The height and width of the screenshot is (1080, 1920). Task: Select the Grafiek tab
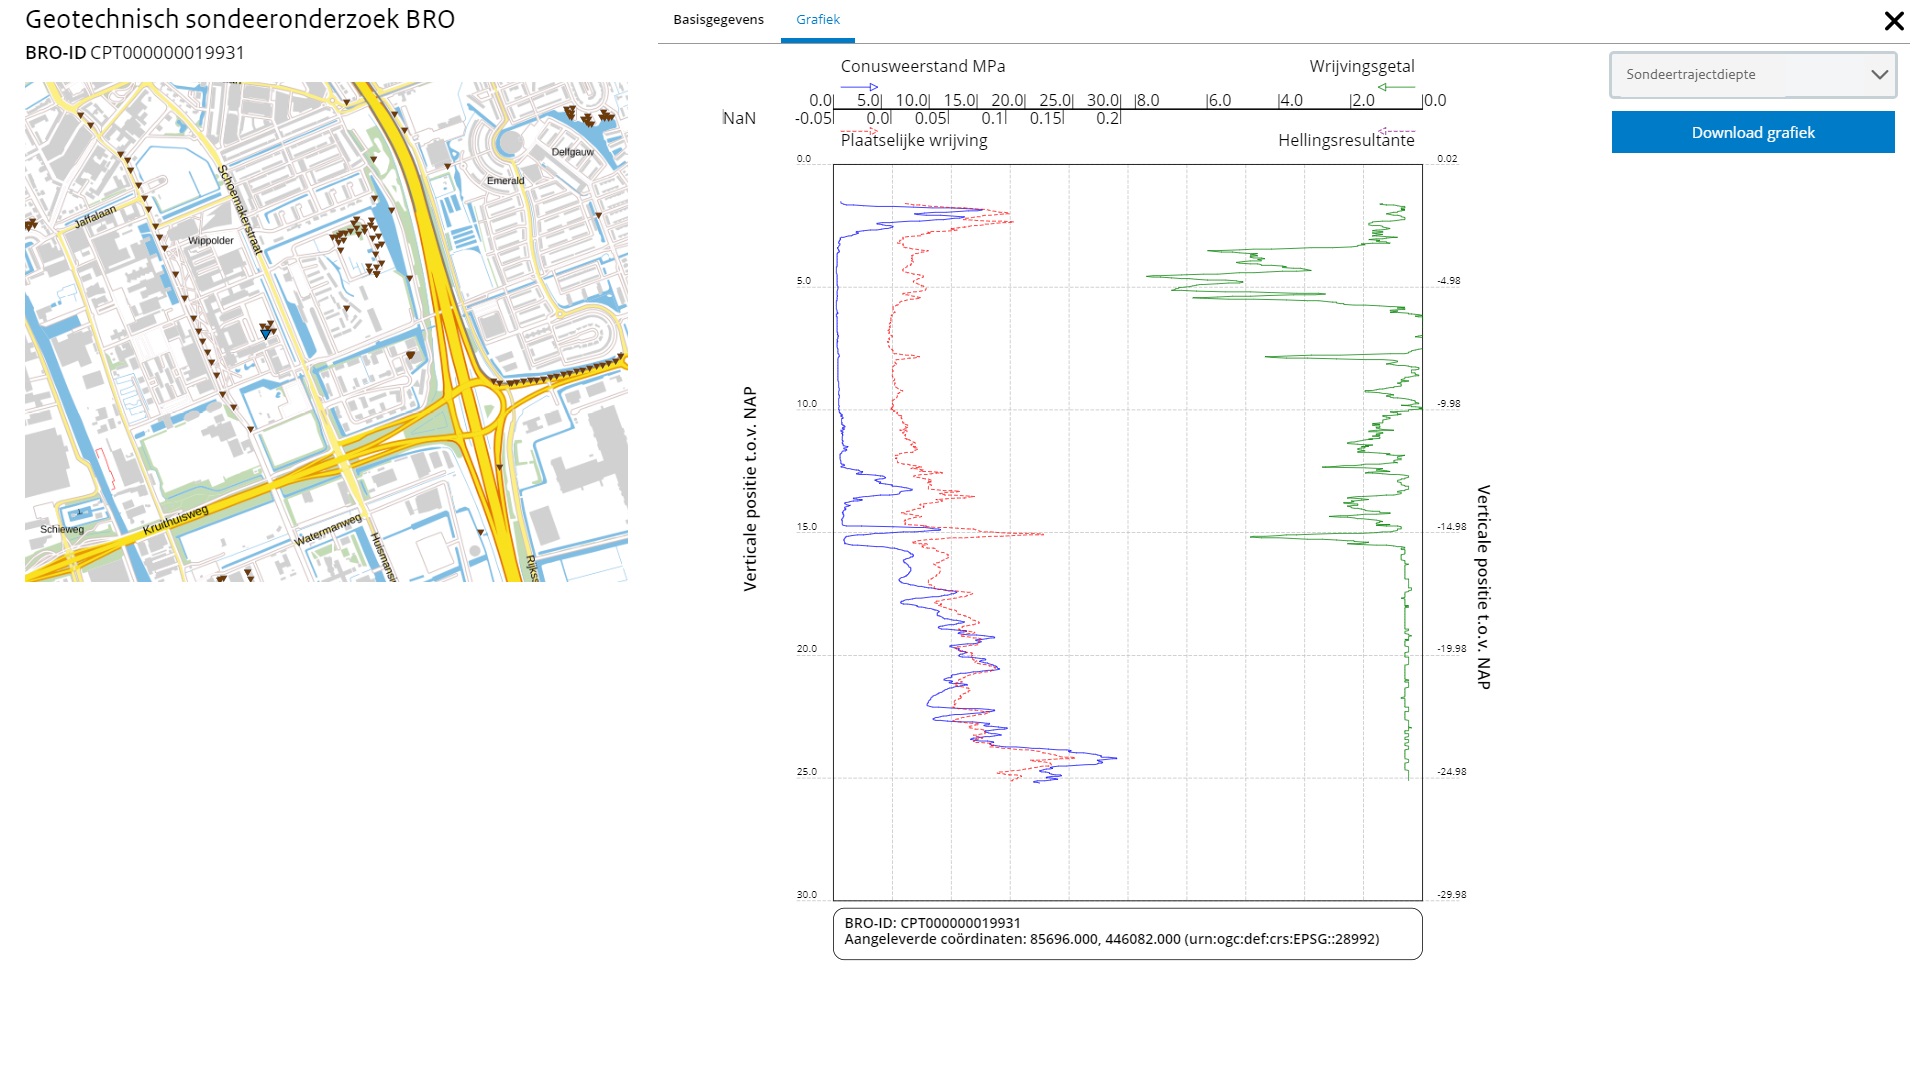point(817,20)
